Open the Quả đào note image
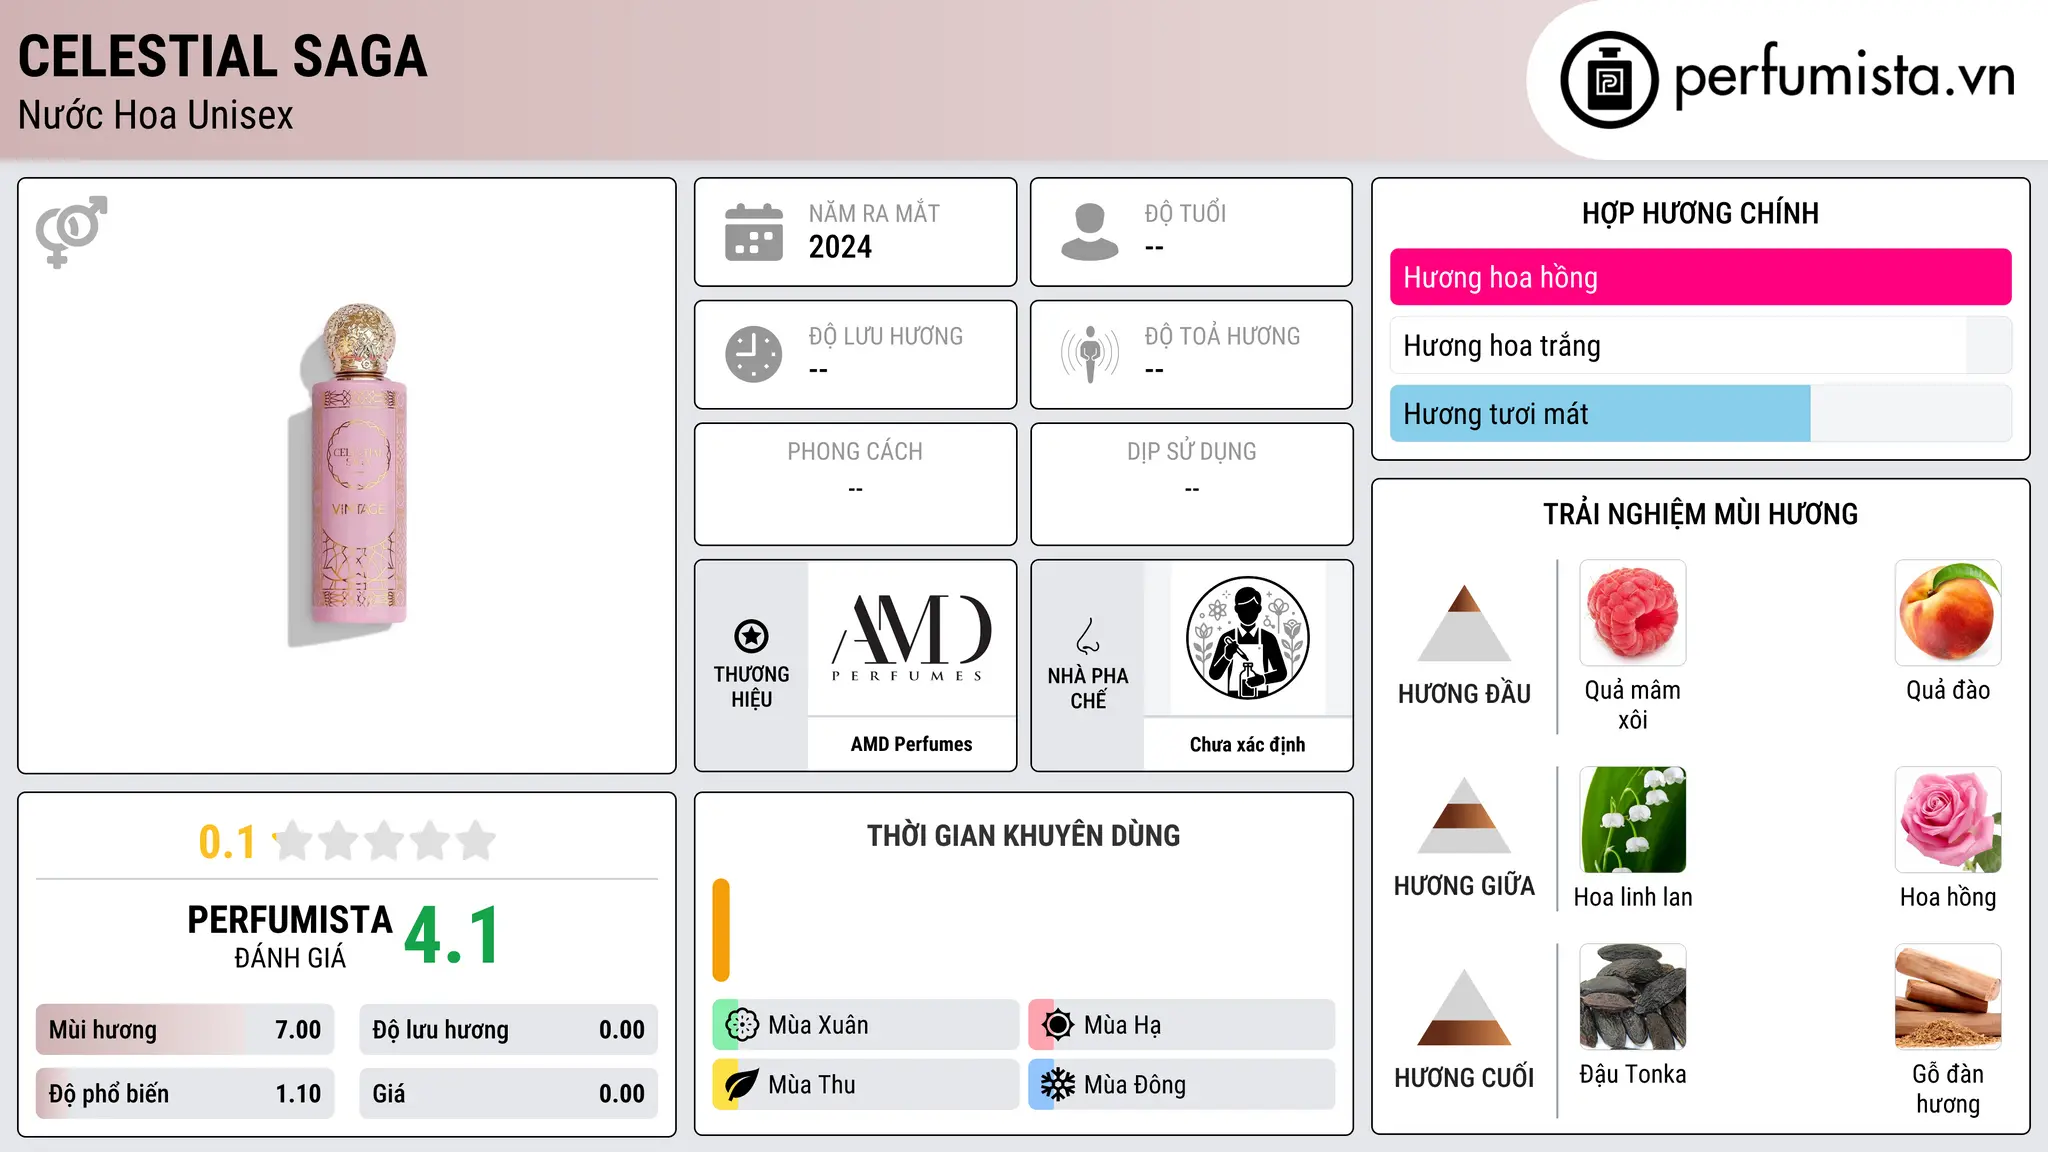 click(x=1948, y=613)
